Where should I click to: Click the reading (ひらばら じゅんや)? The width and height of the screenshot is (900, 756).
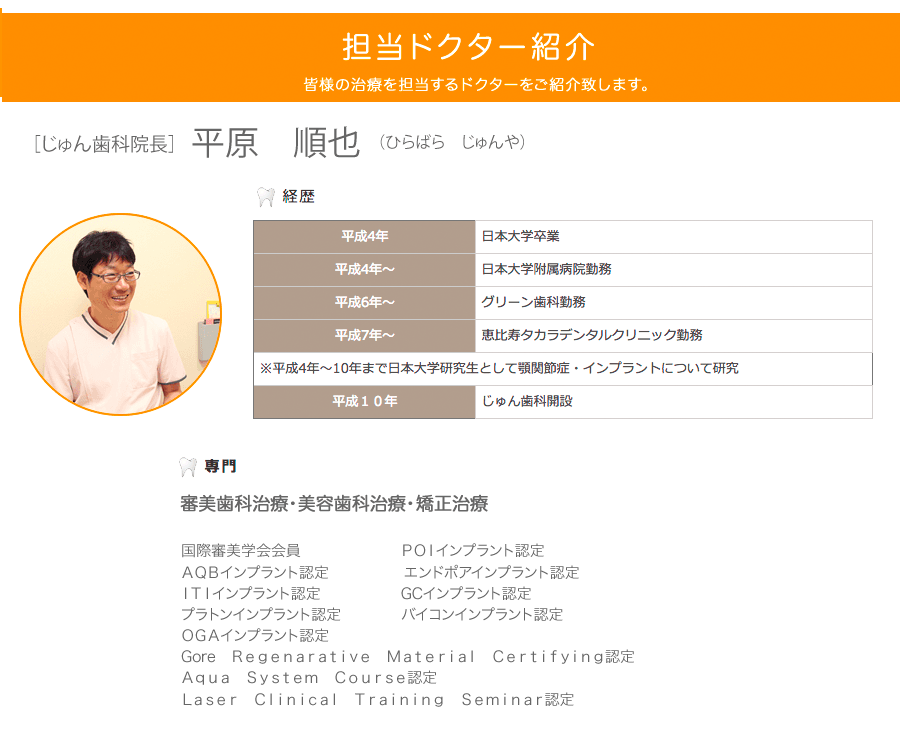click(452, 142)
